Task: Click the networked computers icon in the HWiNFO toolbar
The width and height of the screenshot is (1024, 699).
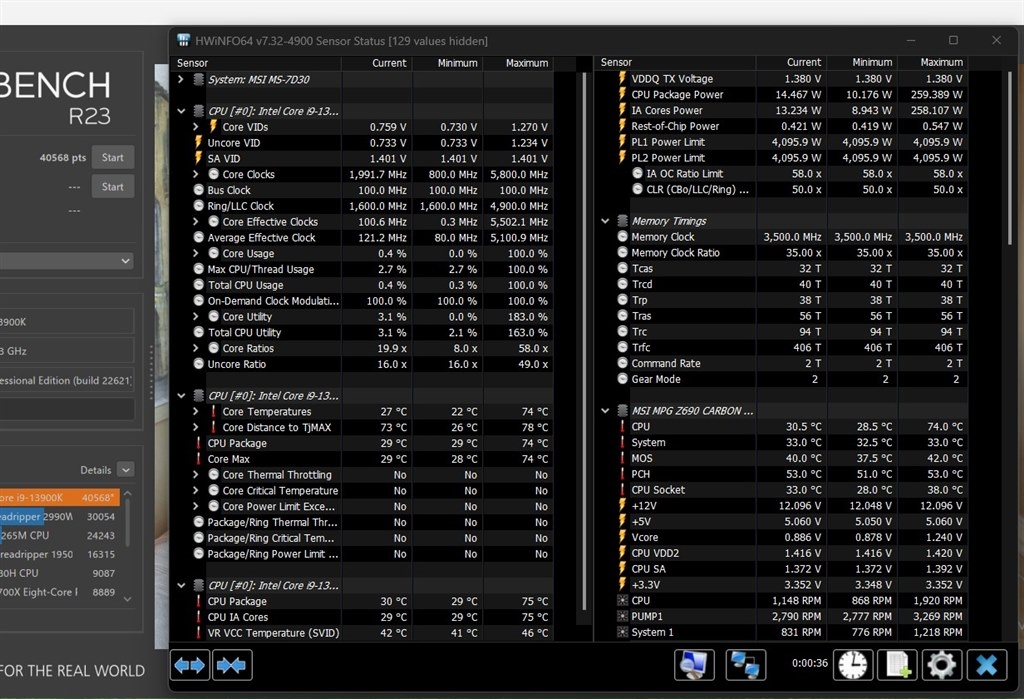Action: tap(745, 665)
